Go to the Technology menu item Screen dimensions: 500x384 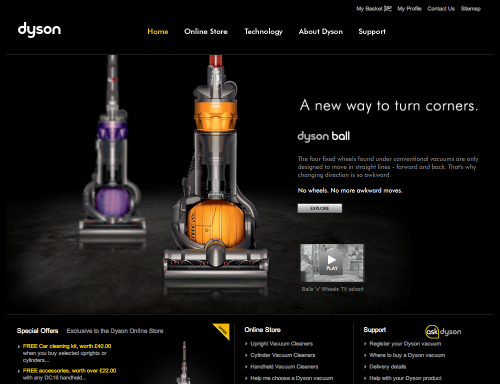click(263, 32)
